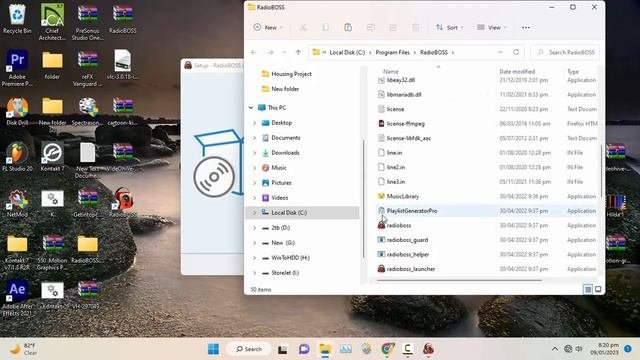Click Local Disk (C:) in the address breadcrumb
The height and width of the screenshot is (360, 640).
pyautogui.click(x=347, y=52)
